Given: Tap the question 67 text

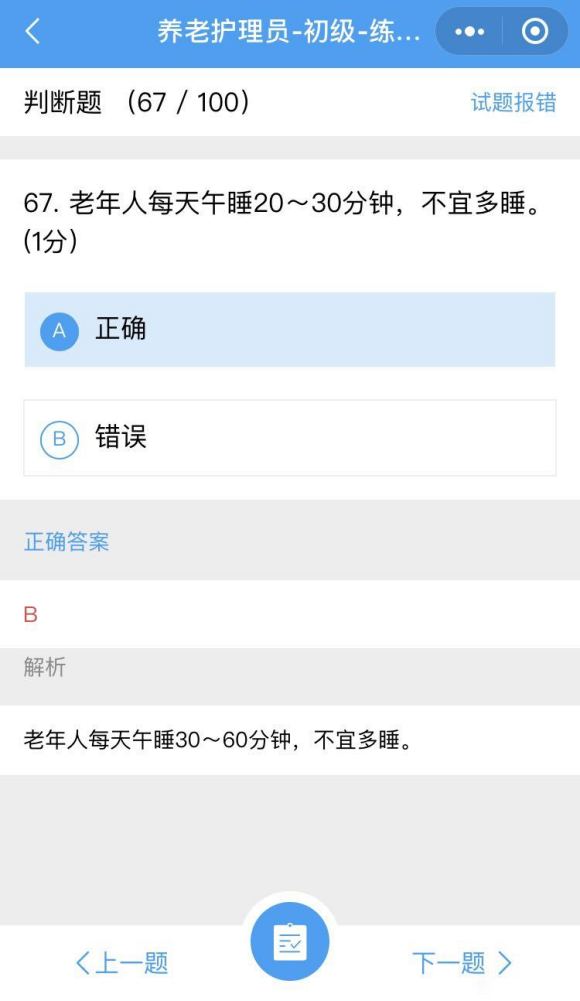Looking at the screenshot, I should pos(283,222).
